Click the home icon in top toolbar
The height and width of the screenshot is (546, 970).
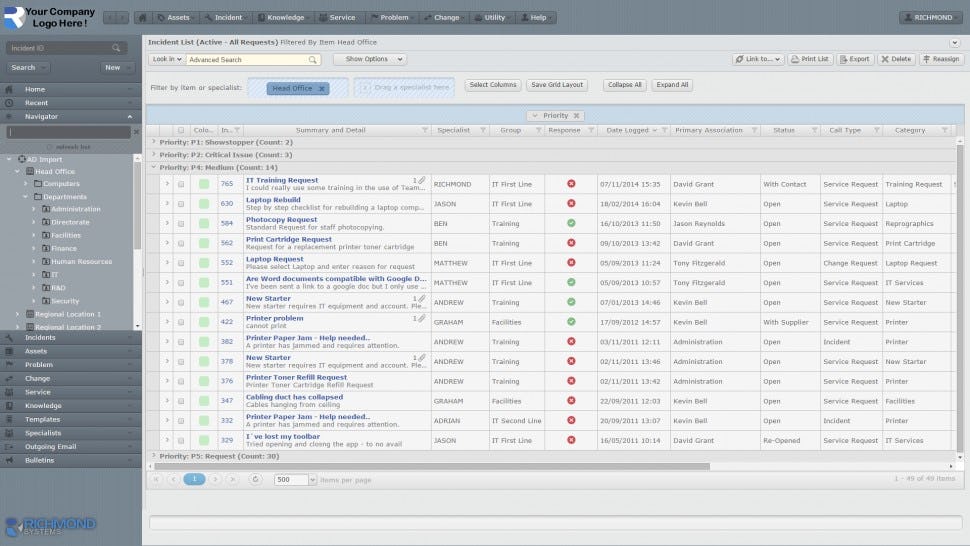143,17
